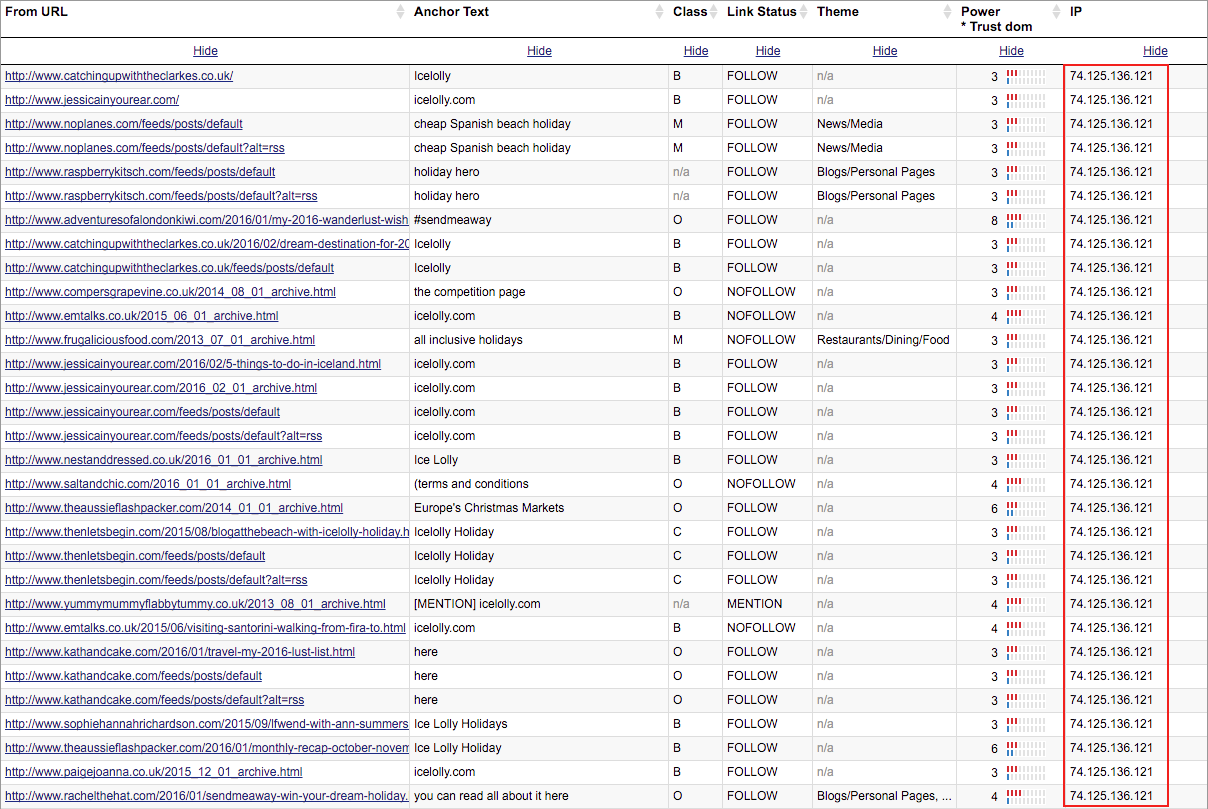The height and width of the screenshot is (809, 1208).
Task: Open the sophiehannahrichardson.com lfwend link
Action: (207, 724)
